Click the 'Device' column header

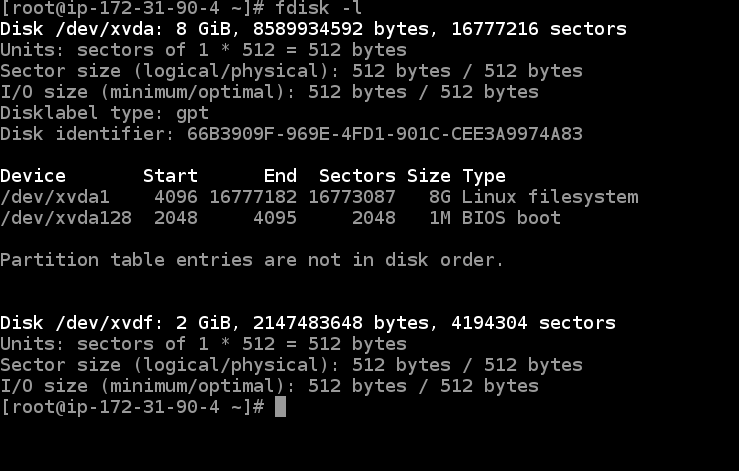33,176
